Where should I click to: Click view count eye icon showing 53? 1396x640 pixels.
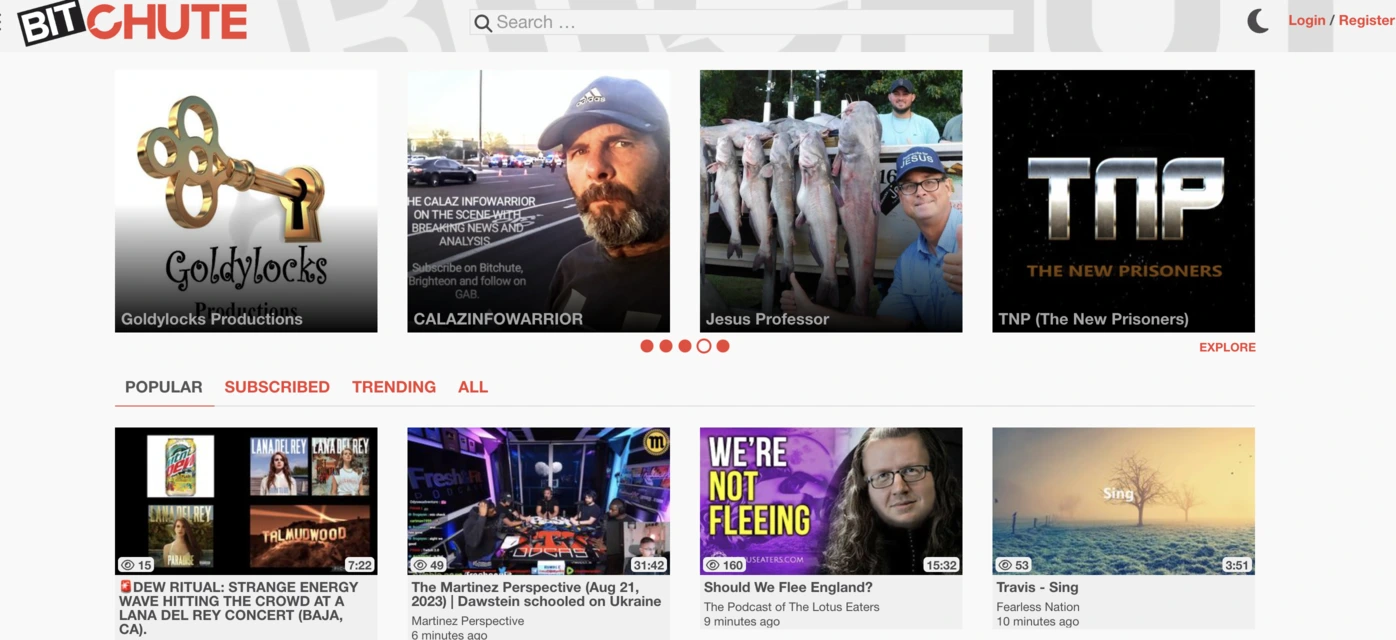[x=1005, y=565]
